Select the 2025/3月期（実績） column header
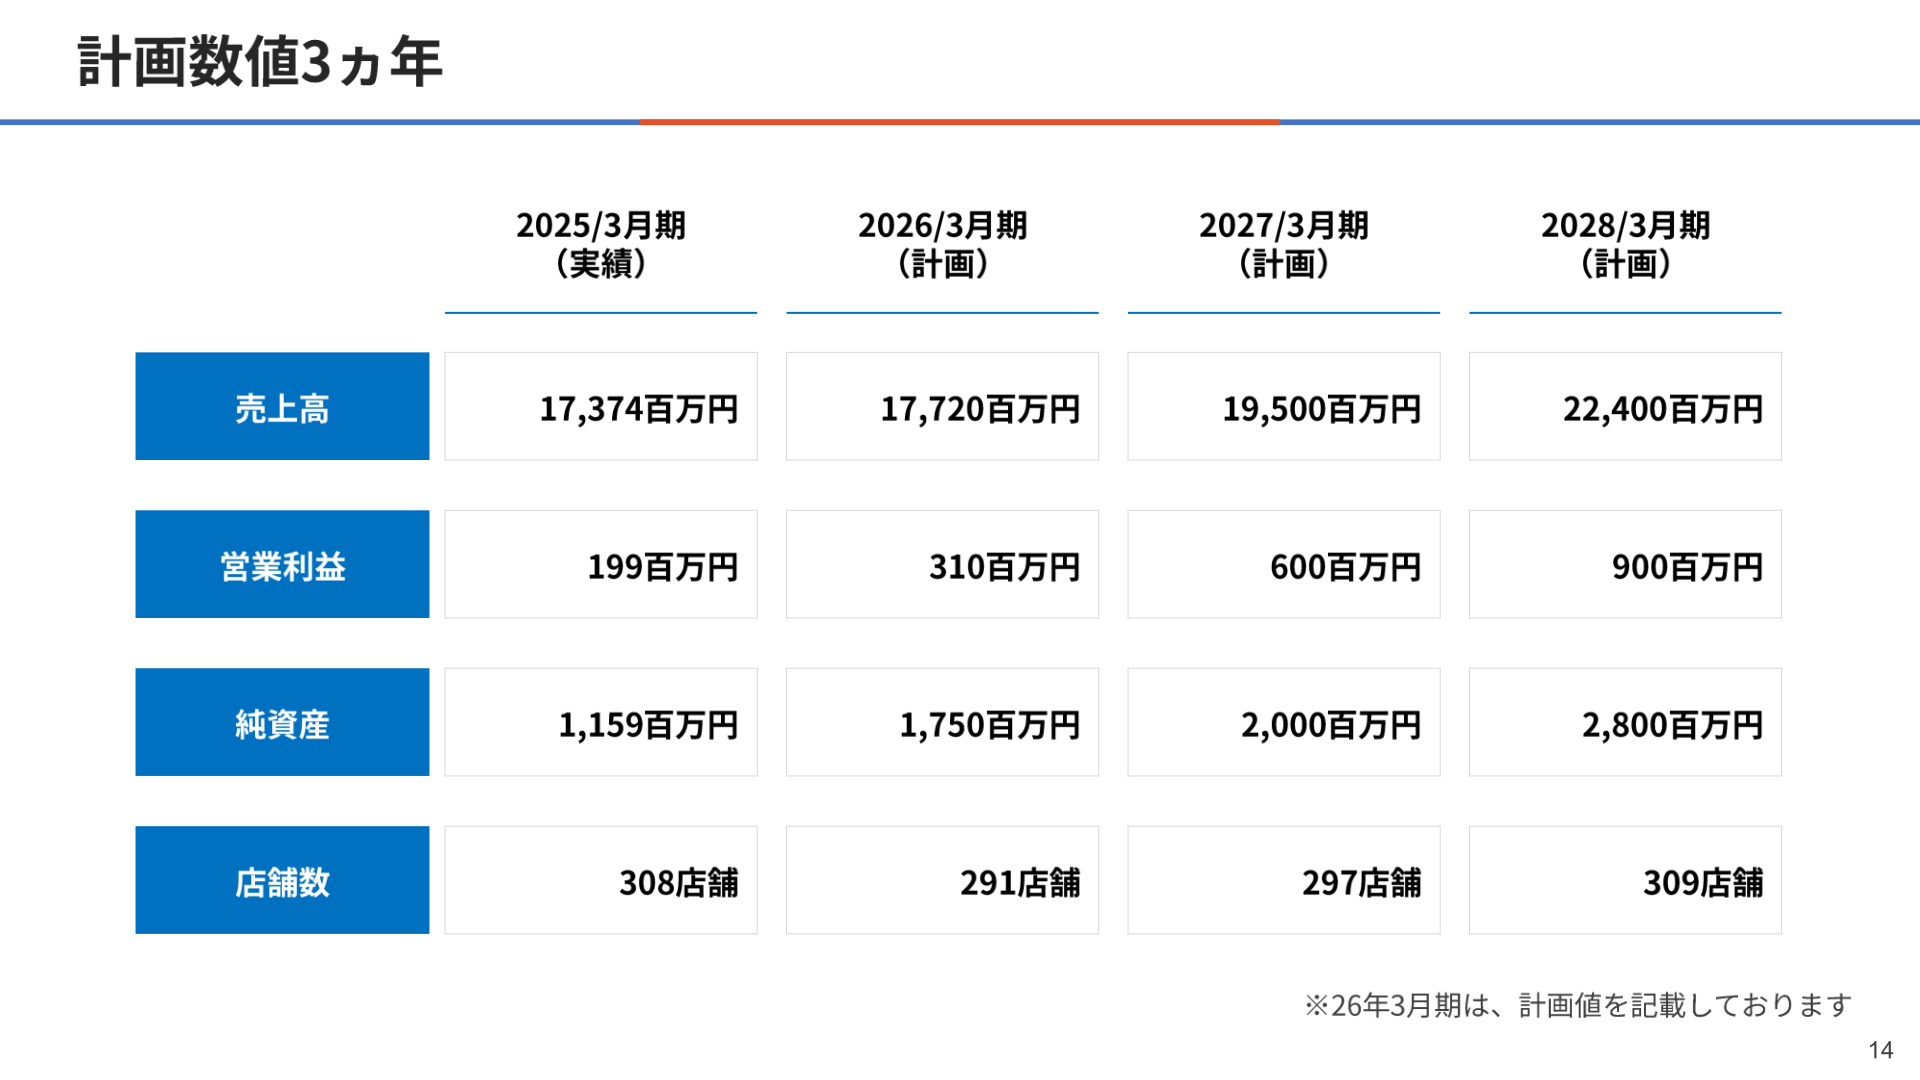Image resolution: width=1920 pixels, height=1080 pixels. 601,244
